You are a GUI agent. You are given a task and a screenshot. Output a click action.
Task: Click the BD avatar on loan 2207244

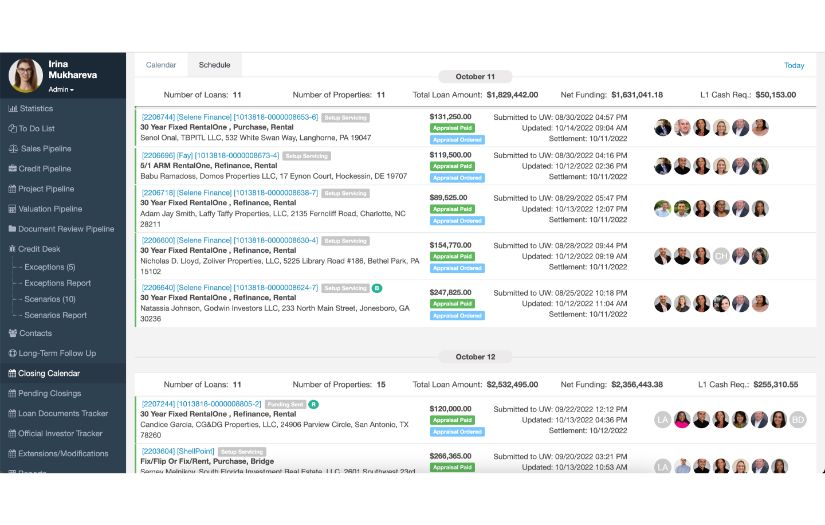pos(798,420)
